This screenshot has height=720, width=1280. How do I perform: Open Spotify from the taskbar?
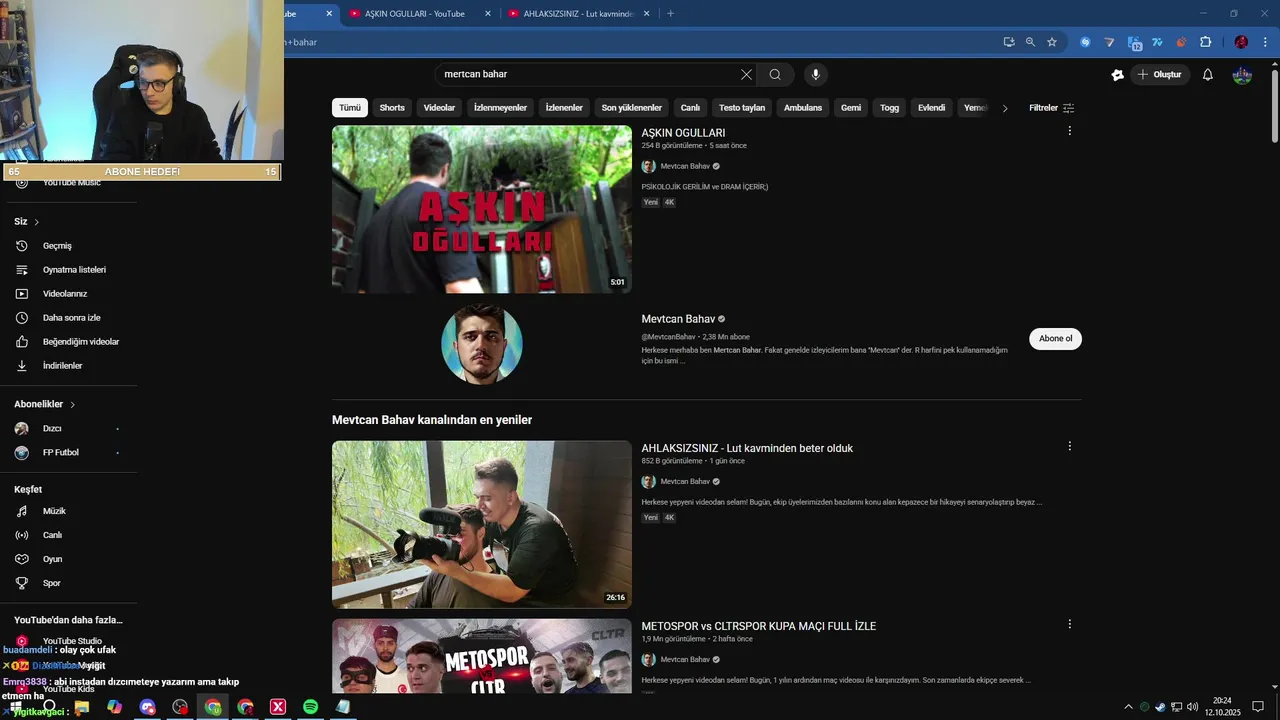pos(310,707)
